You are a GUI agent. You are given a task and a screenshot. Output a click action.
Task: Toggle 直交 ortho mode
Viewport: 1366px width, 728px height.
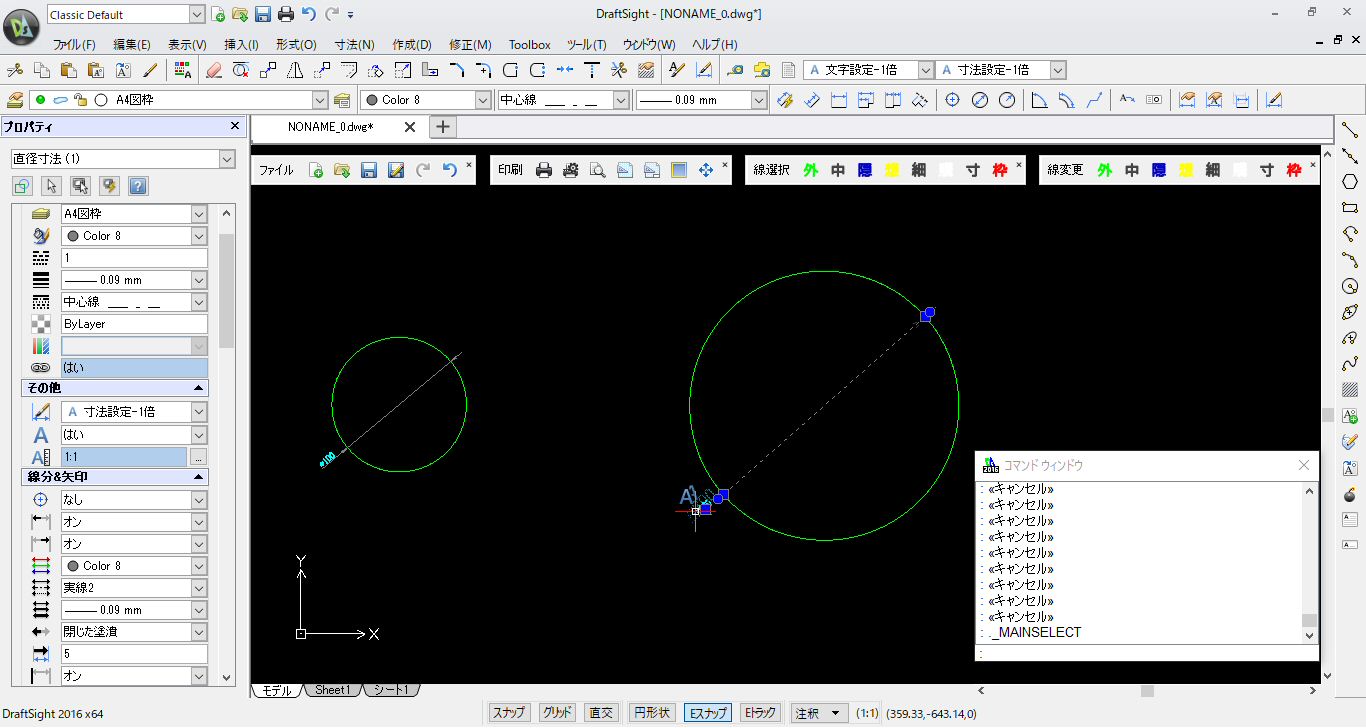click(x=602, y=713)
